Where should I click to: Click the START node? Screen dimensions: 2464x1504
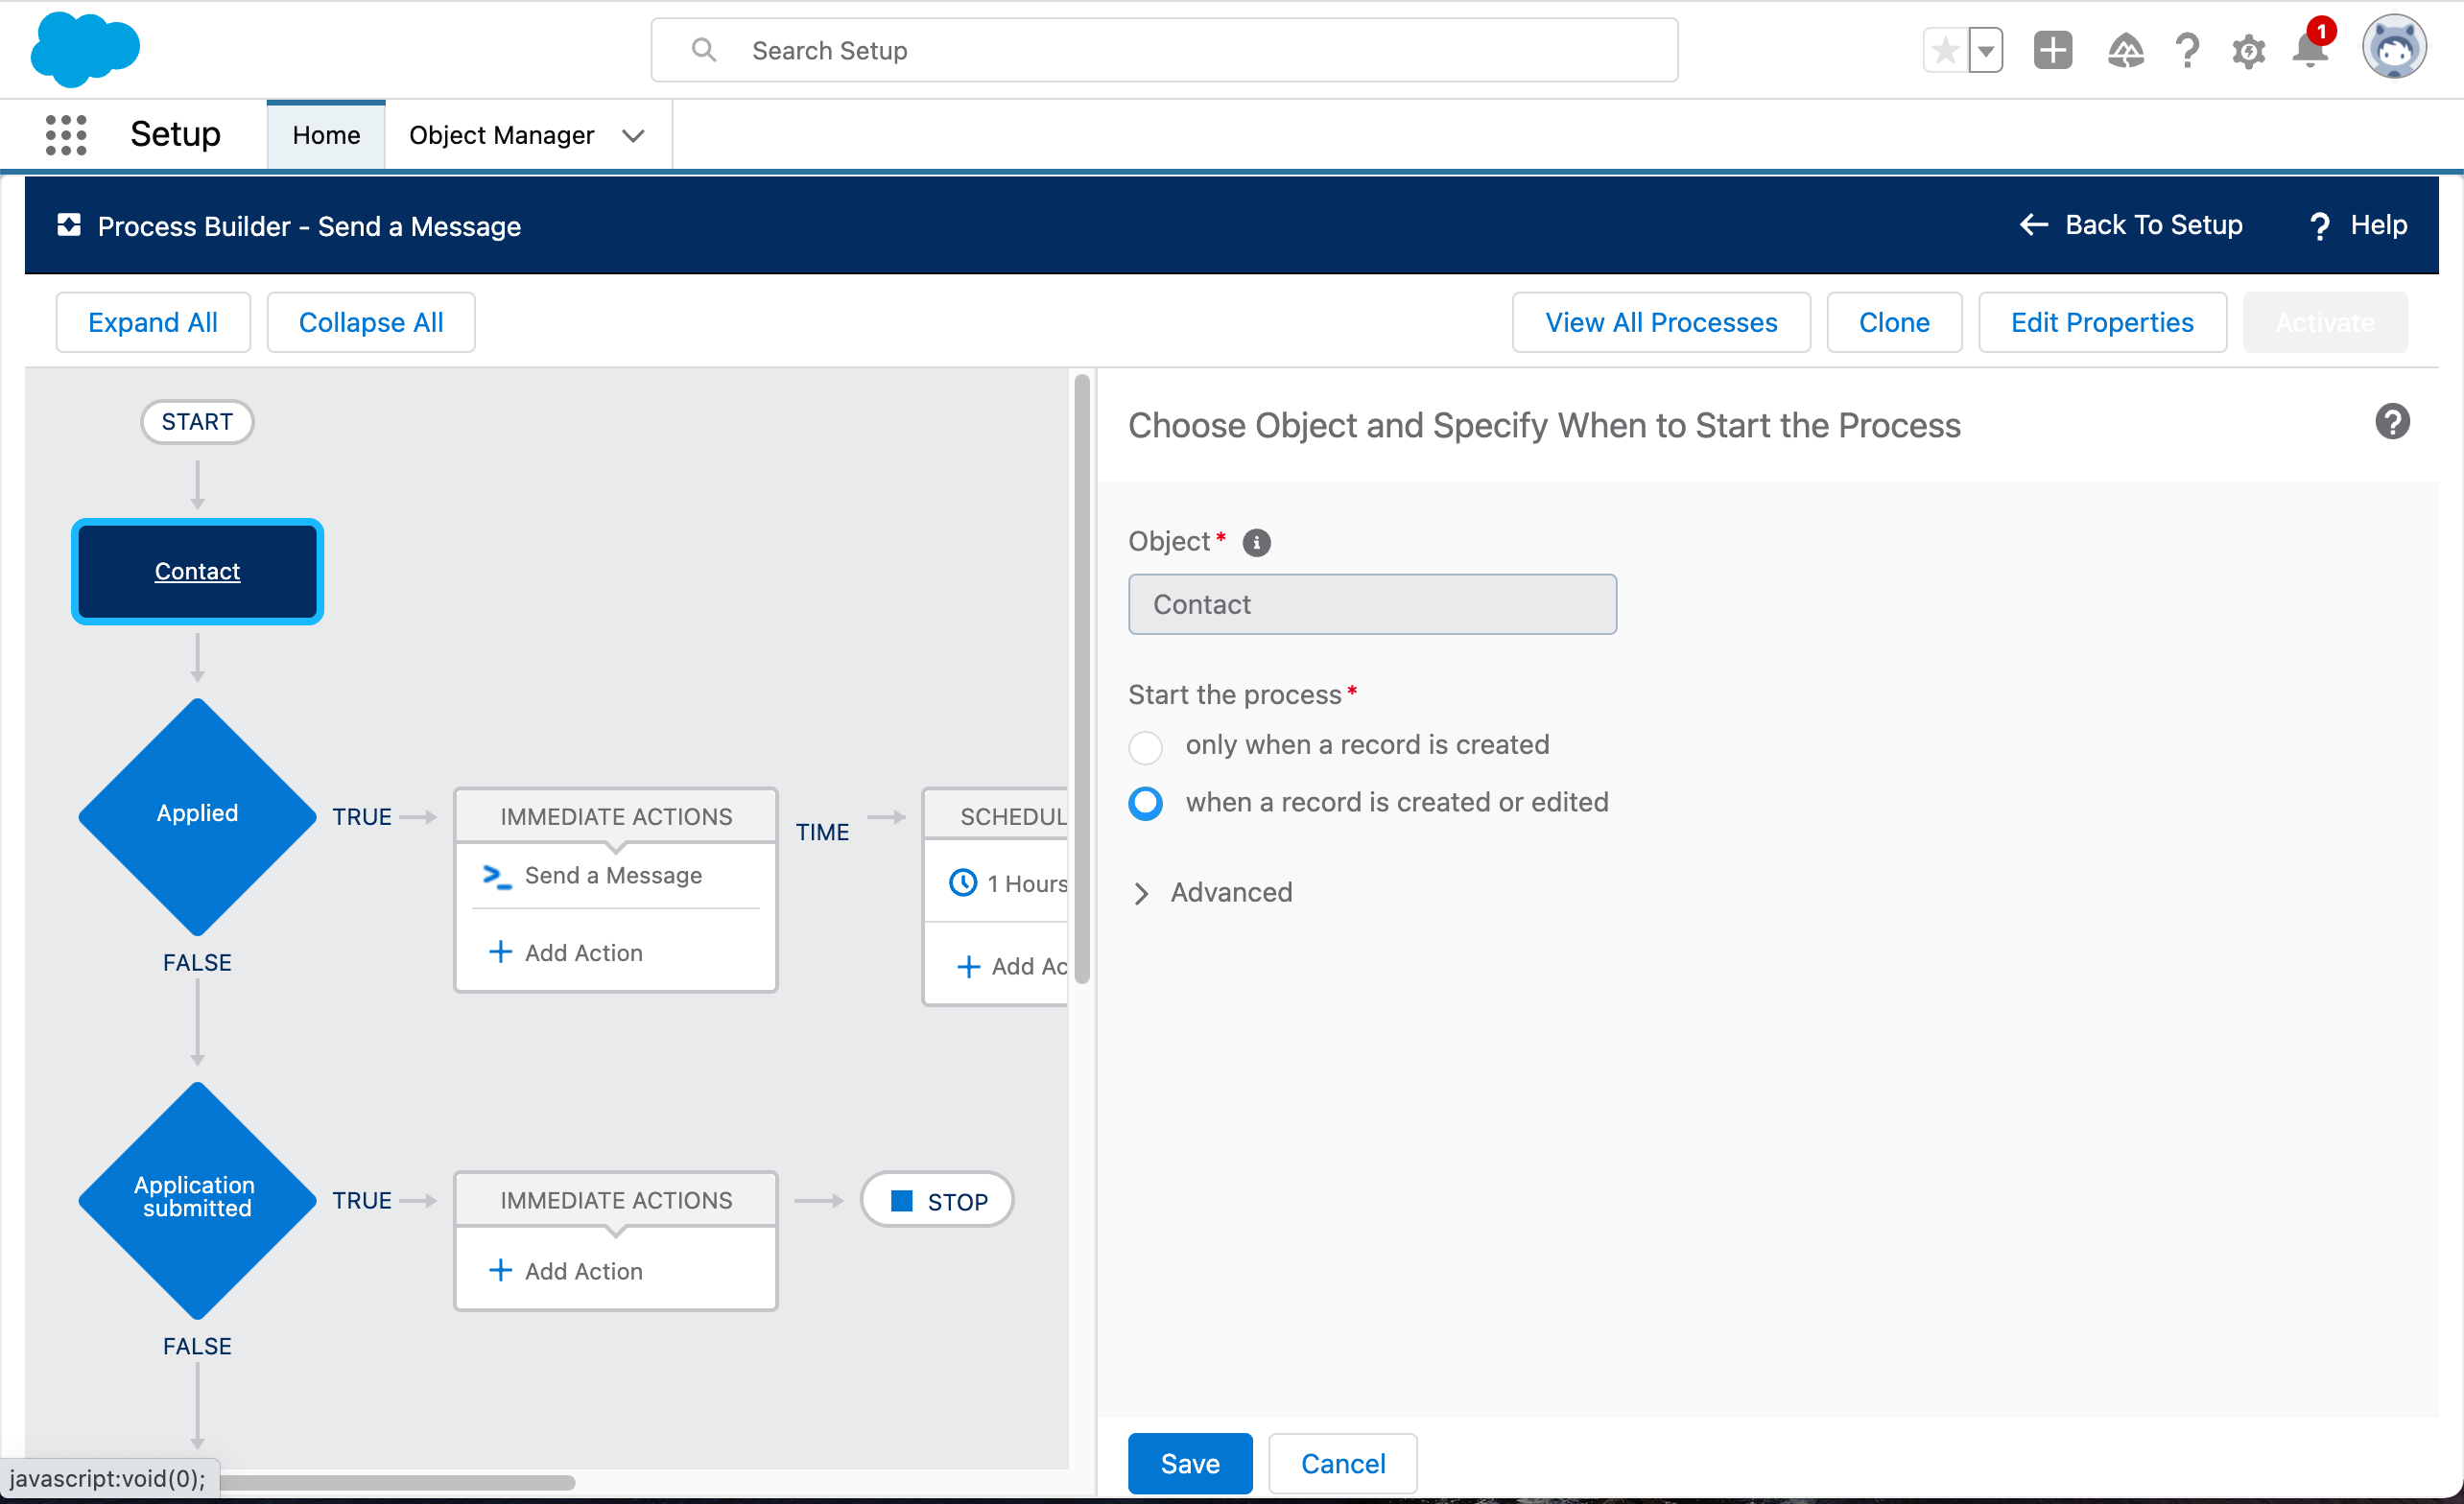pos(197,422)
